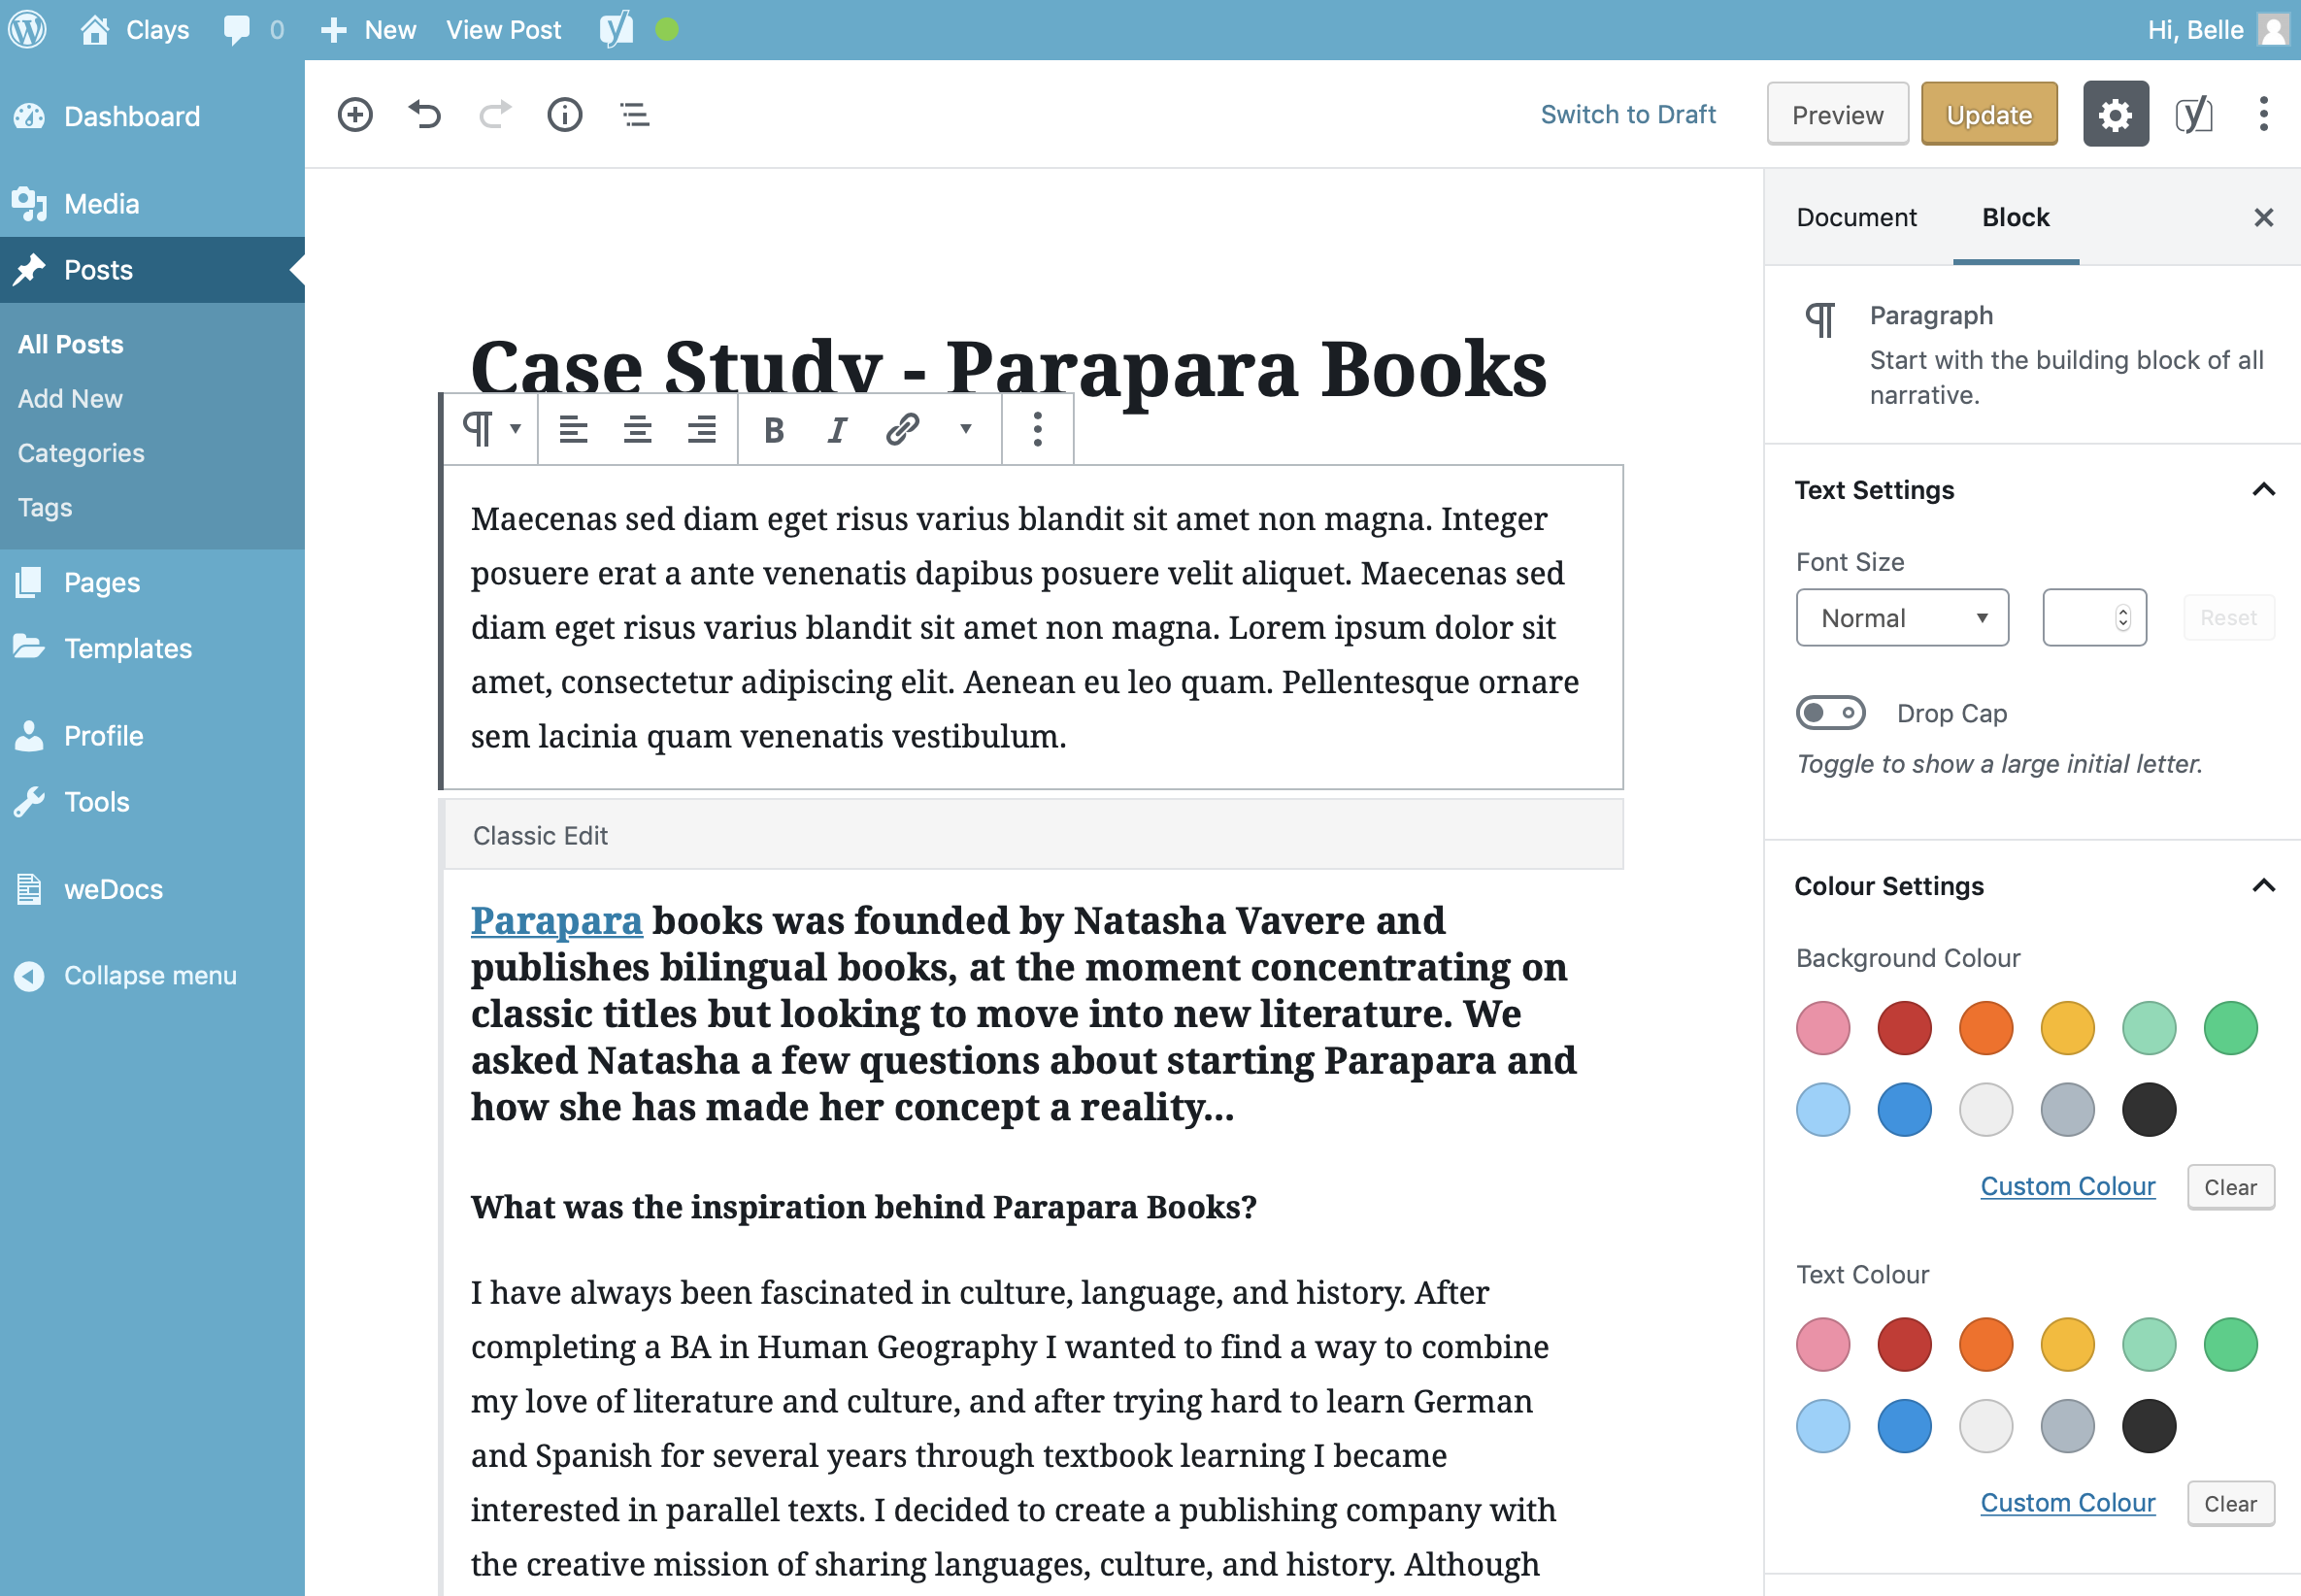Image resolution: width=2301 pixels, height=1596 pixels.
Task: Click the custom font size number field
Action: click(2094, 617)
